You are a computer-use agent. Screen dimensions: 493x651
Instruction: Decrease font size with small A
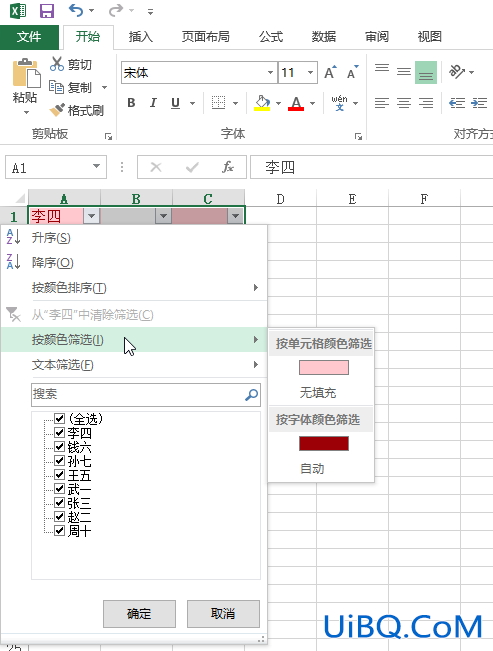pos(353,72)
